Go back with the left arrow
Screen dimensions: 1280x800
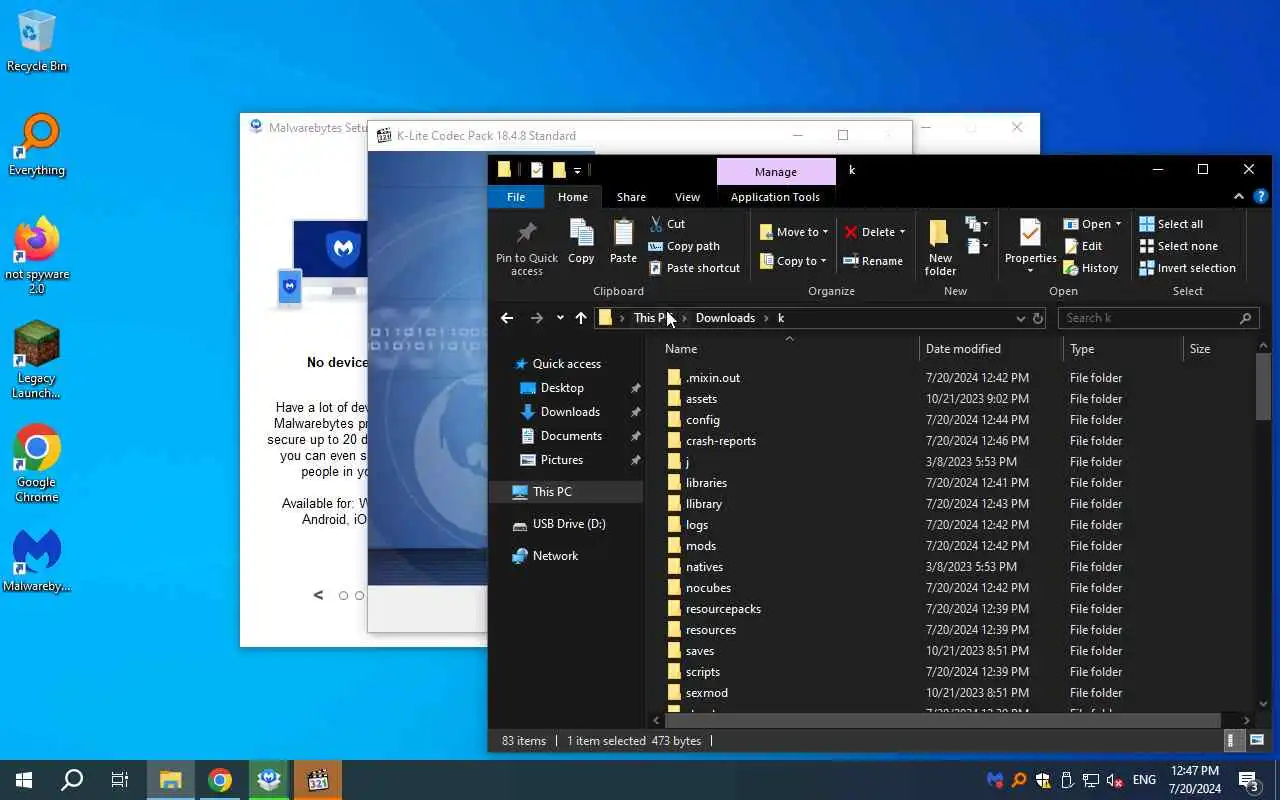(507, 318)
